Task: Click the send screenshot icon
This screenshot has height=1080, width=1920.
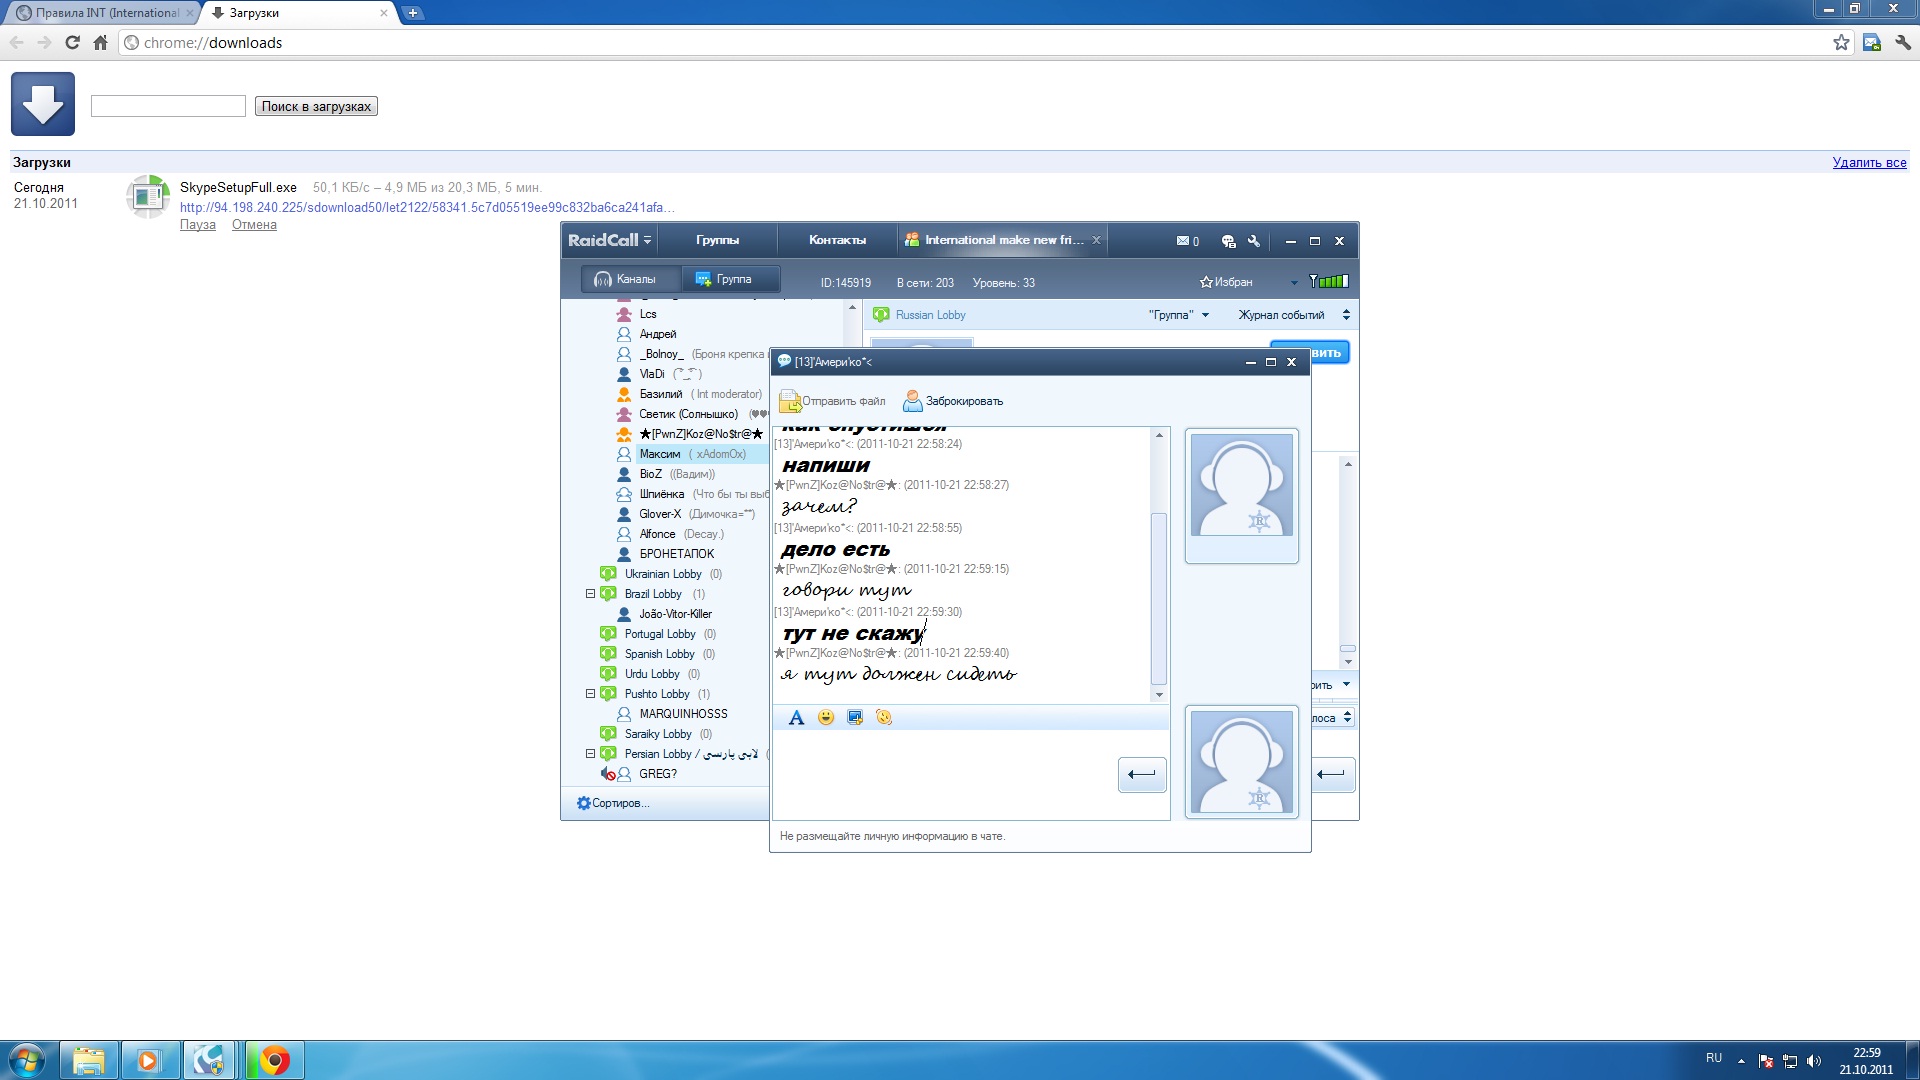Action: [x=855, y=718]
